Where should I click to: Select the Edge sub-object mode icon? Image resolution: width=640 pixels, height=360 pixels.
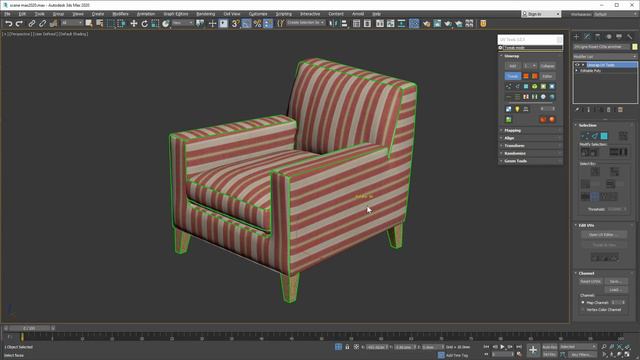click(594, 136)
